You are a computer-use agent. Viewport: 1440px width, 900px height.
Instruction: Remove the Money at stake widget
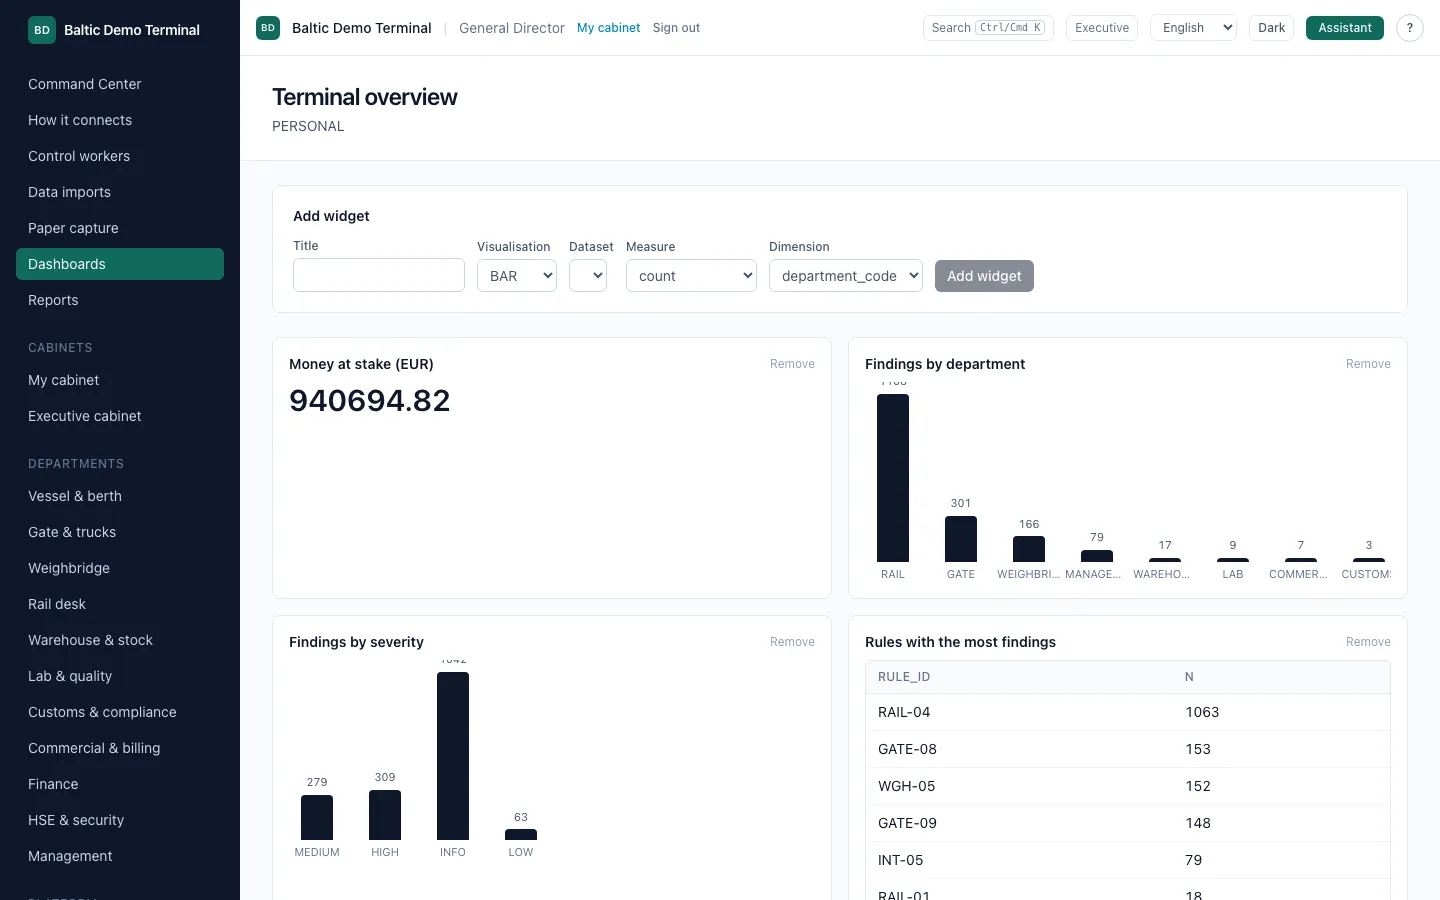coord(792,364)
